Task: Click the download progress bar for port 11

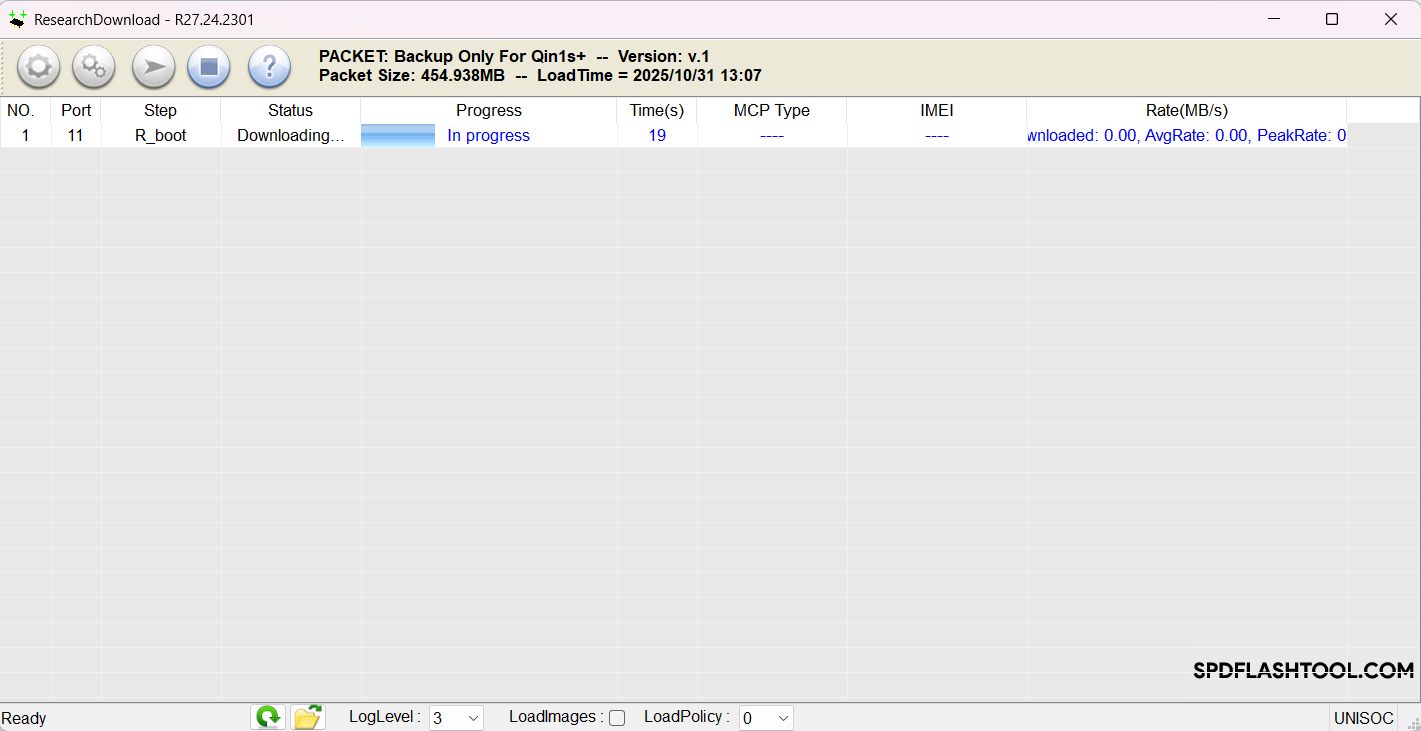Action: click(x=398, y=135)
